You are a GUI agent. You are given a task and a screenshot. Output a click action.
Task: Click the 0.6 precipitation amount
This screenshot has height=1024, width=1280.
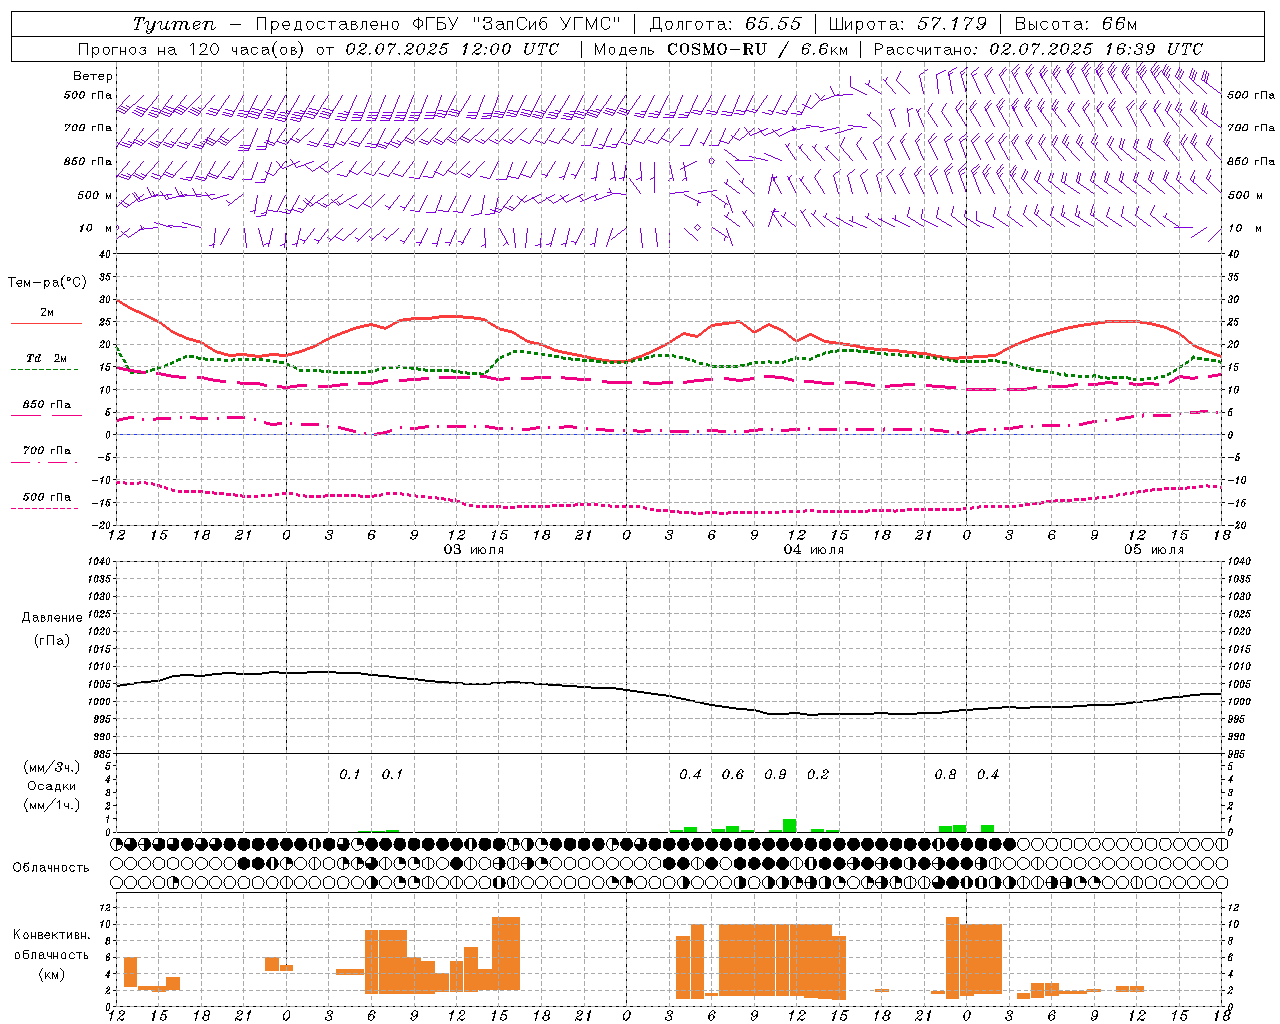(733, 775)
